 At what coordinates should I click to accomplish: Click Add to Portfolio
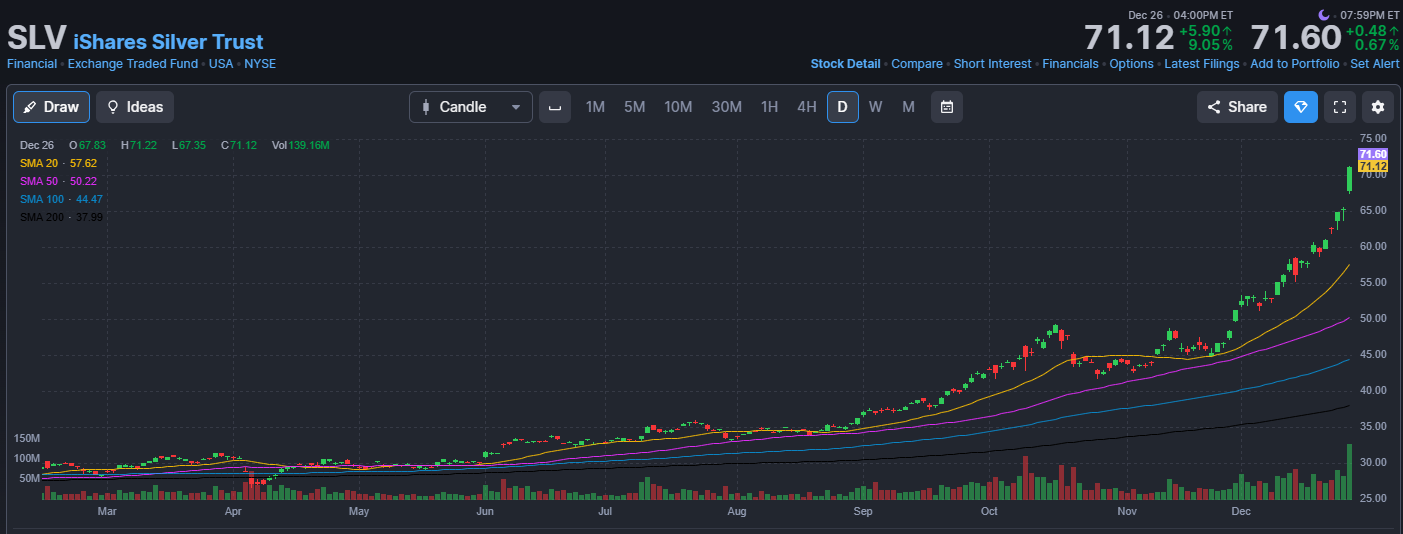pos(1295,64)
